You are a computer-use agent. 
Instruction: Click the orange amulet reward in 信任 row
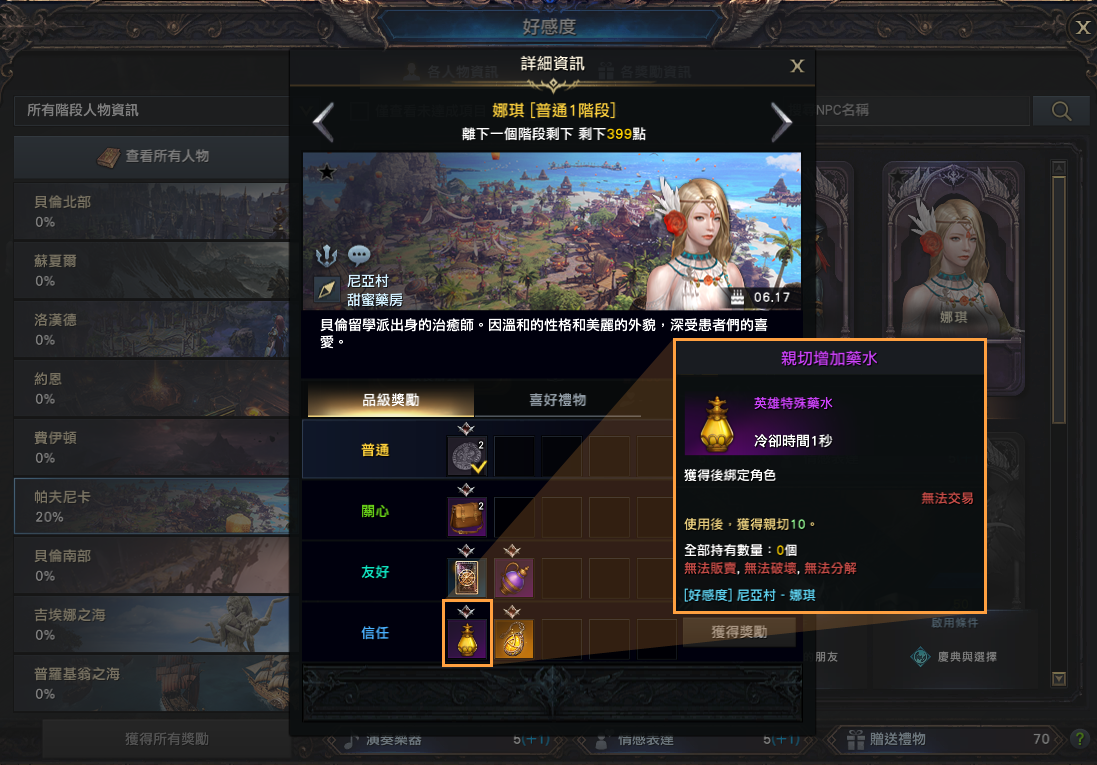514,638
